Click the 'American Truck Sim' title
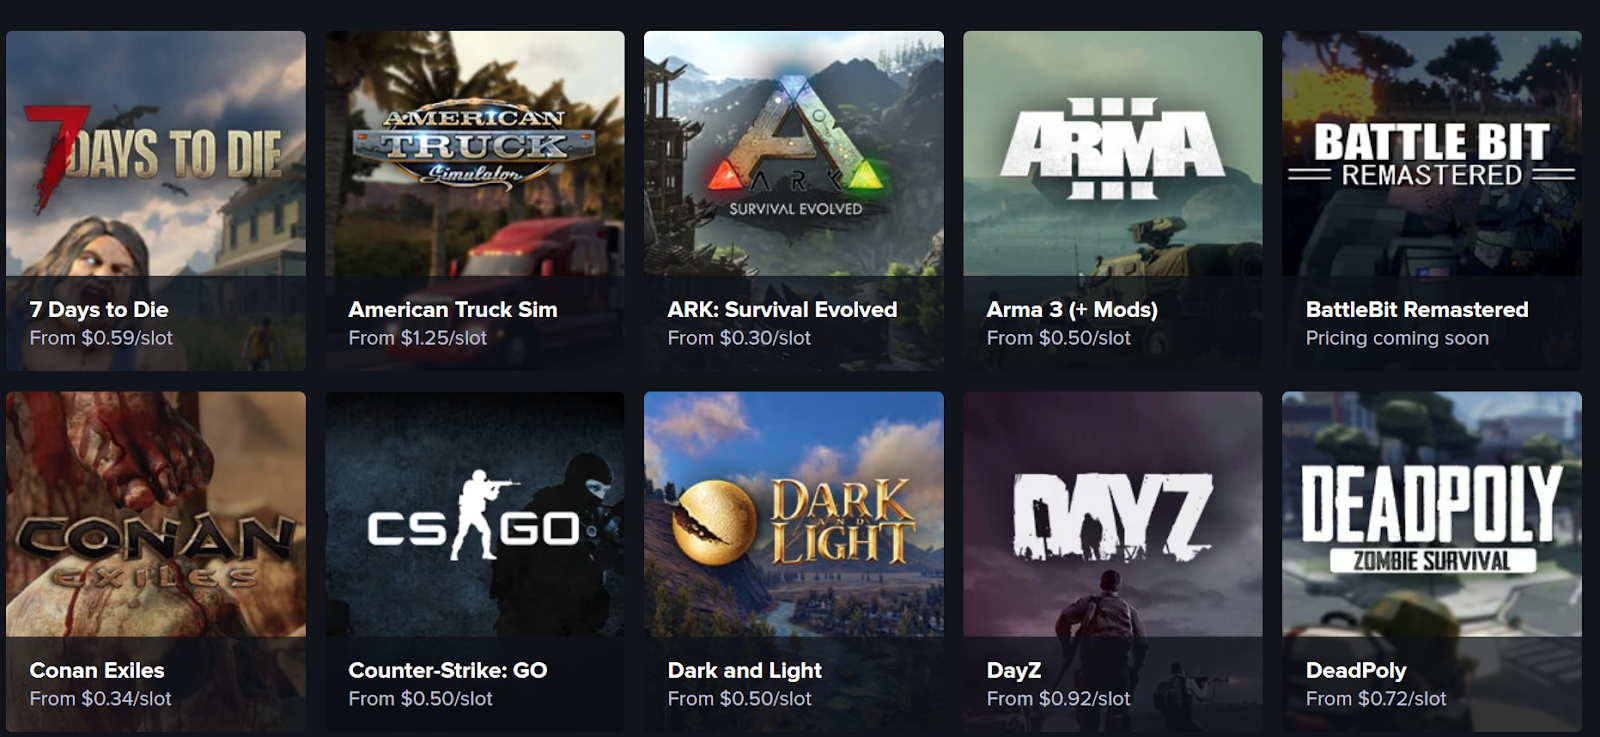The height and width of the screenshot is (737, 1600). pyautogui.click(x=453, y=310)
